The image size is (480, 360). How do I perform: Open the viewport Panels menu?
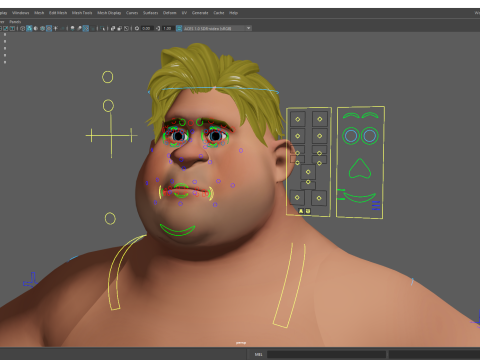(x=15, y=22)
